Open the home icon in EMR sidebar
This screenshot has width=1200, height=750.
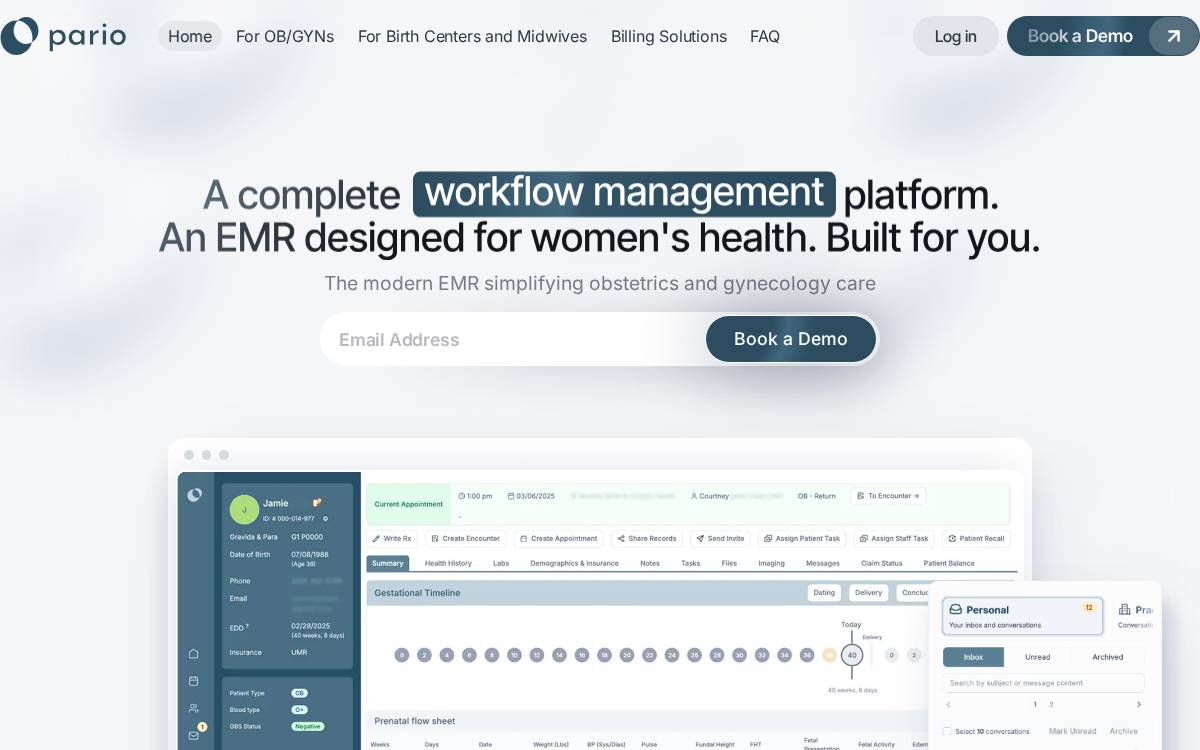click(x=193, y=653)
